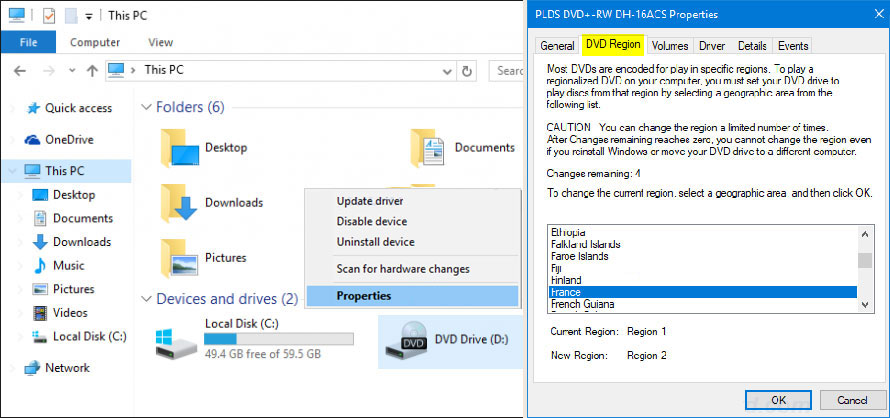This screenshot has height=418, width=890.
Task: Click the new folder icon in title bar
Action: tap(71, 15)
